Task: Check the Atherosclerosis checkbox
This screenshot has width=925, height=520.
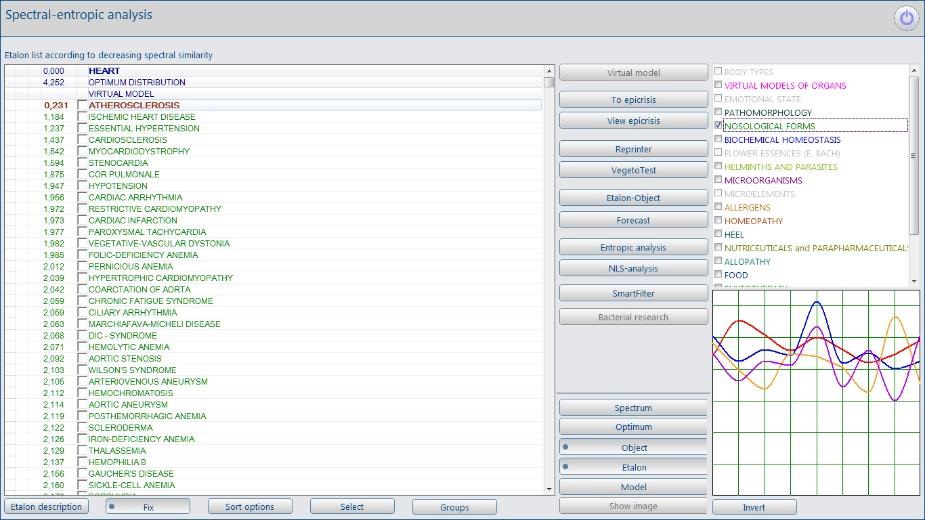Action: click(83, 105)
